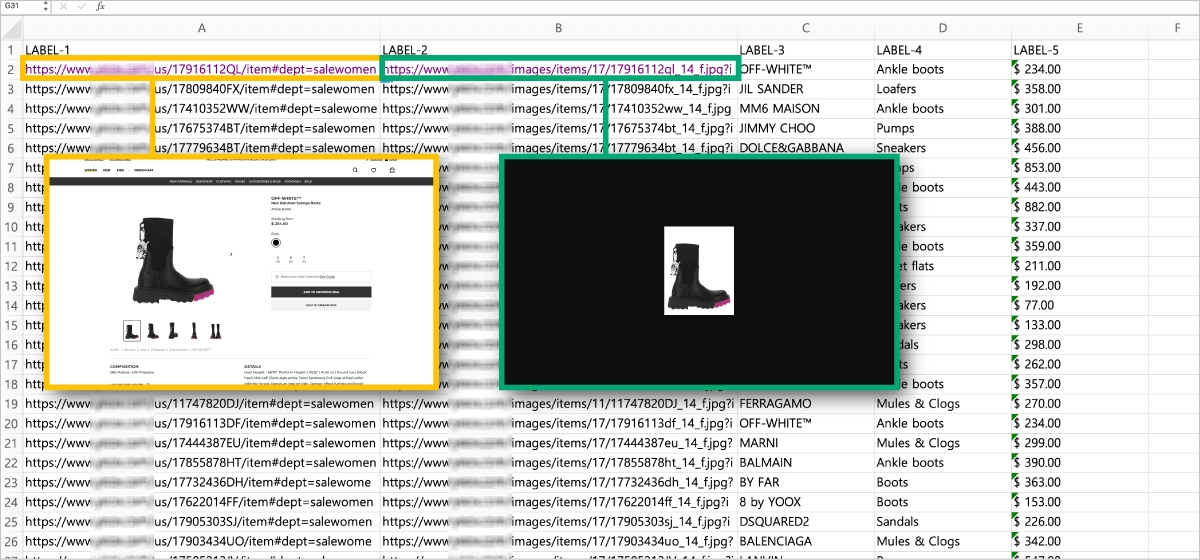Select column C header

805,29
